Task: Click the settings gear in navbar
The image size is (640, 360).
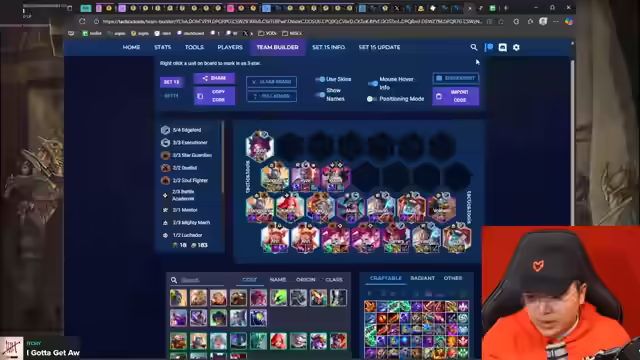Action: point(516,47)
